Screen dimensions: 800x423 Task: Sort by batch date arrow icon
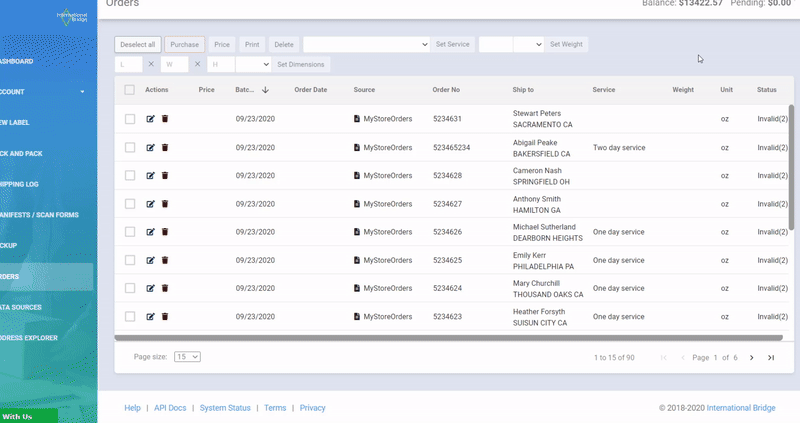(265, 90)
